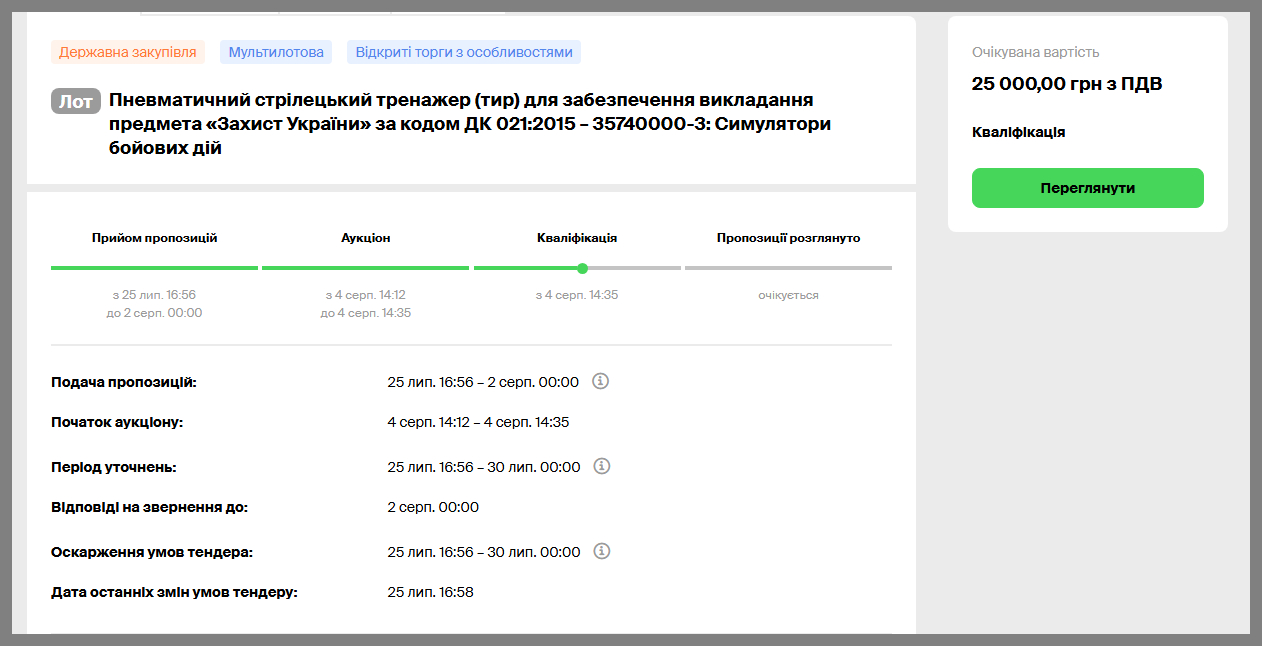Select the Прийом пропозицій stage label
The height and width of the screenshot is (646, 1262).
[x=154, y=238]
